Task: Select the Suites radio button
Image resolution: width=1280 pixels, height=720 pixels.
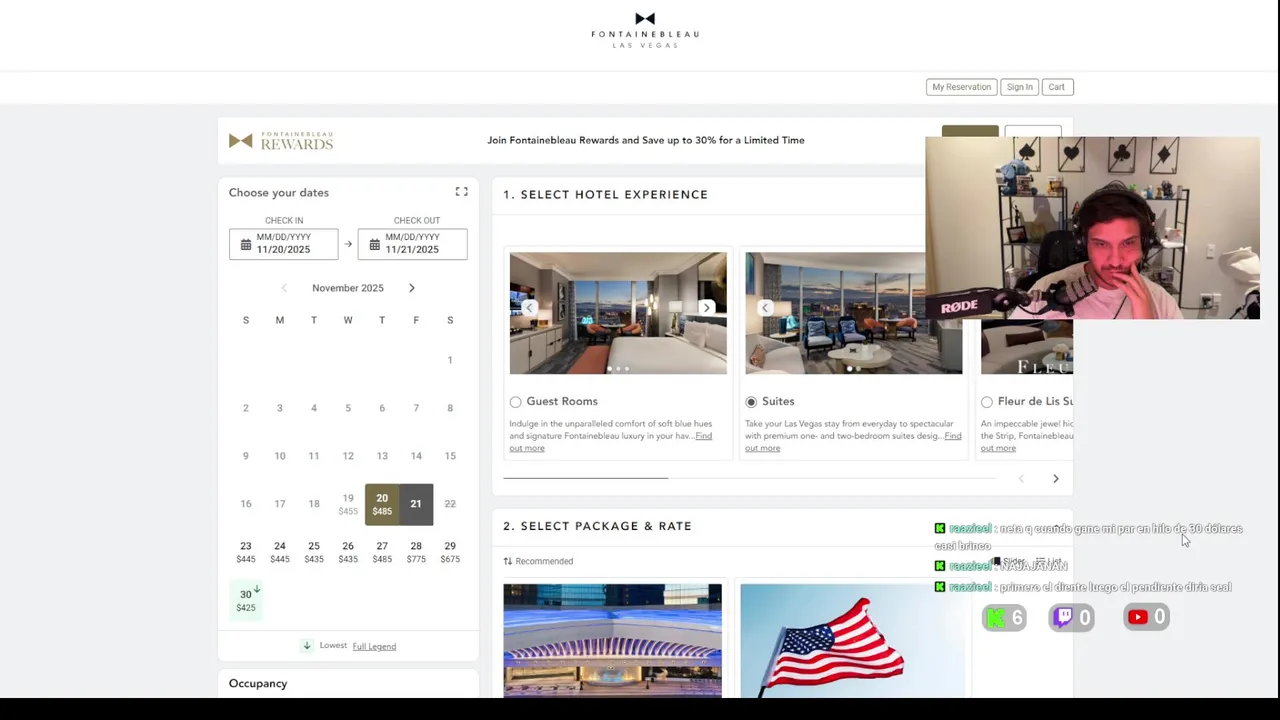Action: coord(751,402)
